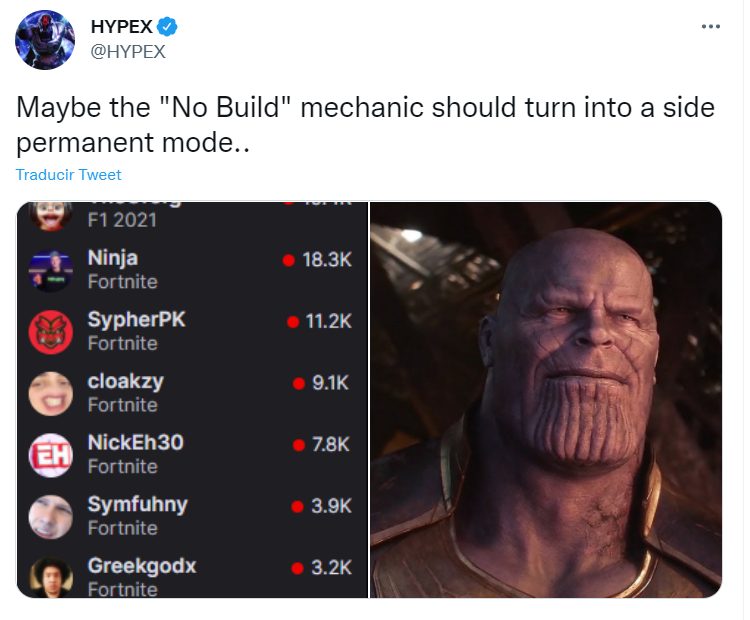The width and height of the screenshot is (750, 620).
Task: Click the HYPEX display name
Action: click(x=121, y=28)
